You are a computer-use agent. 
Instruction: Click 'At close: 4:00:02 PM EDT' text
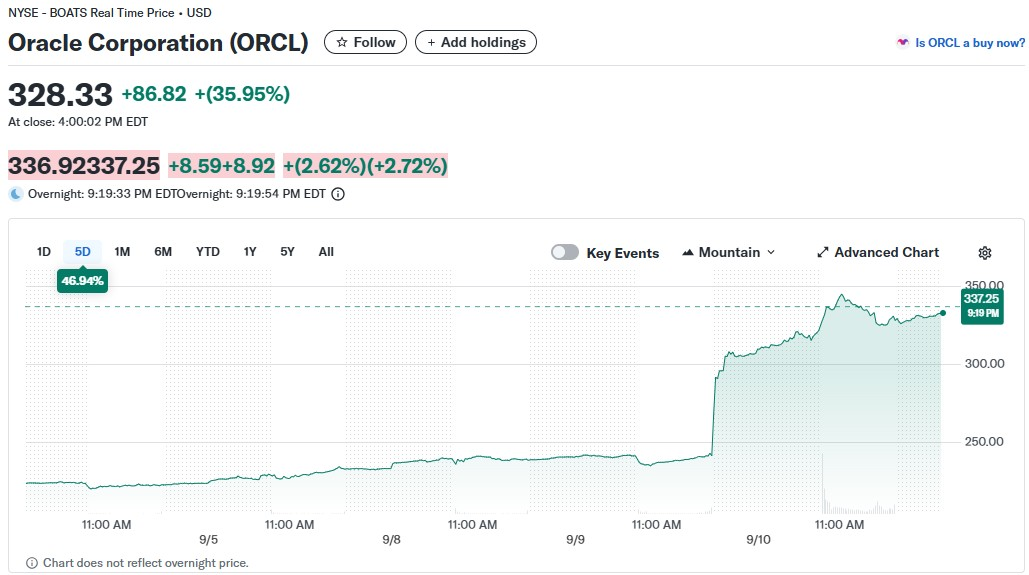(78, 122)
